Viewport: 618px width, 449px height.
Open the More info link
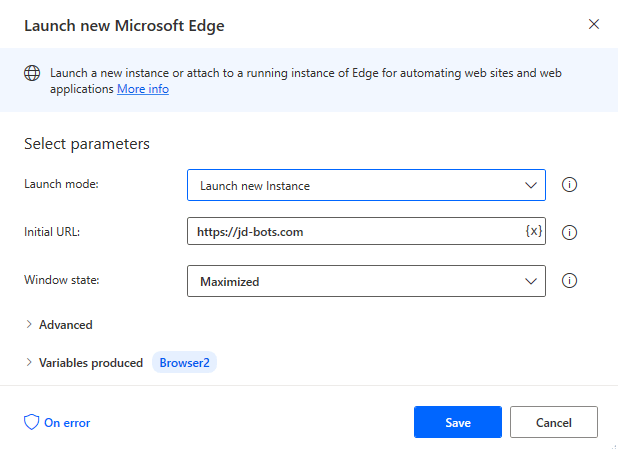click(x=143, y=89)
